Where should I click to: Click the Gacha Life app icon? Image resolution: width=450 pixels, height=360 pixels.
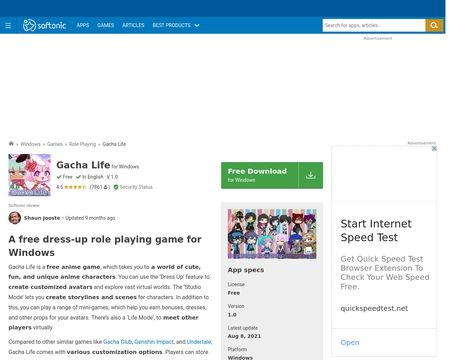coord(30,175)
